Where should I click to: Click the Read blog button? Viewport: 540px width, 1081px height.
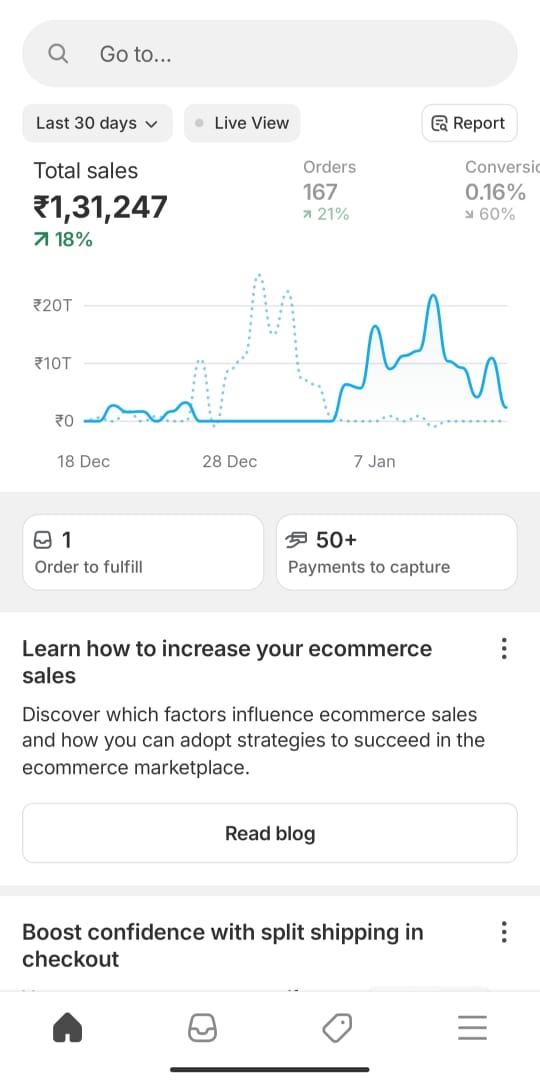click(270, 833)
